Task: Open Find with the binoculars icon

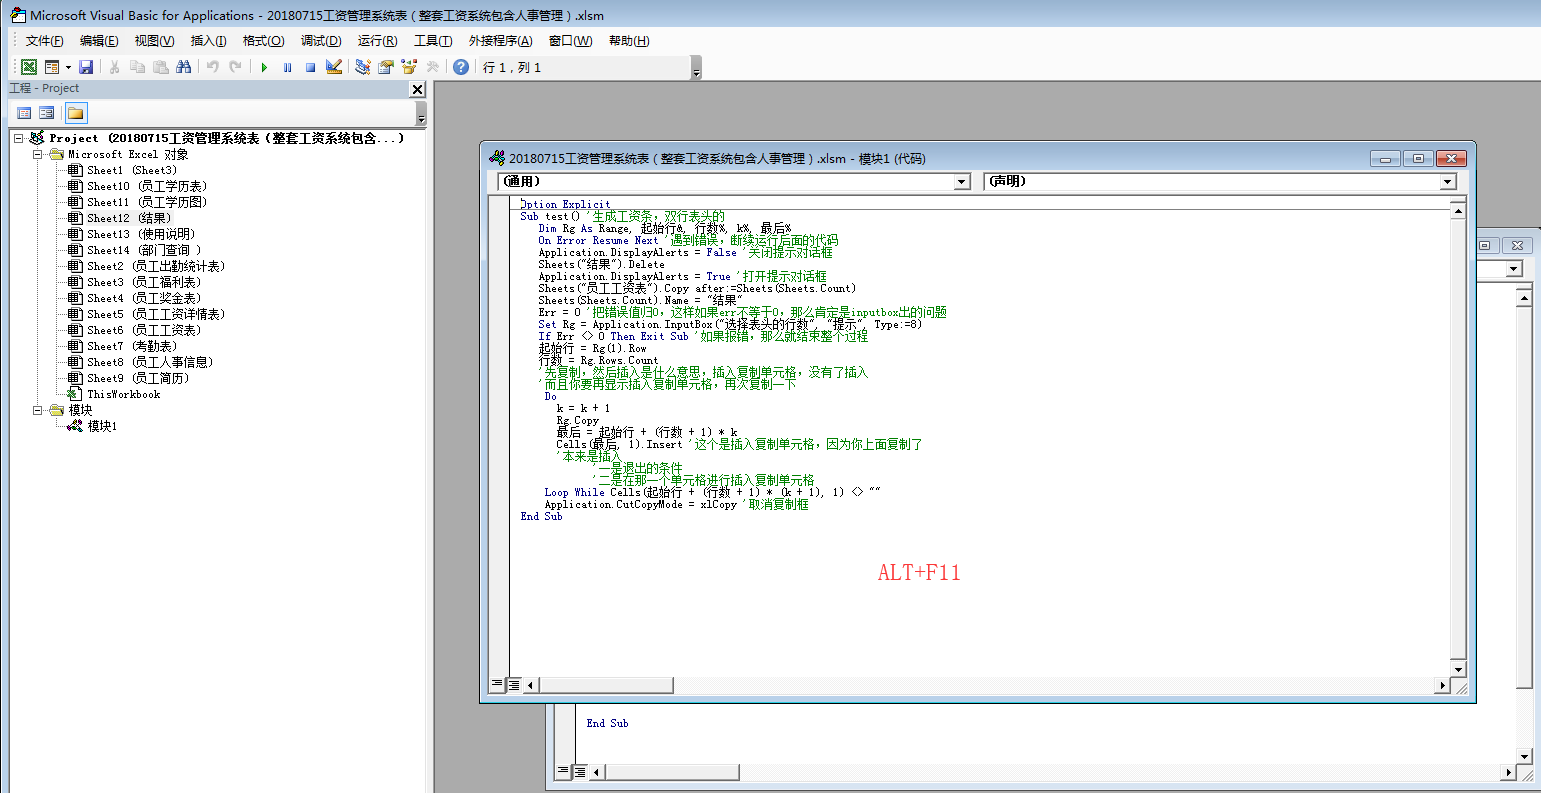Action: coord(183,67)
